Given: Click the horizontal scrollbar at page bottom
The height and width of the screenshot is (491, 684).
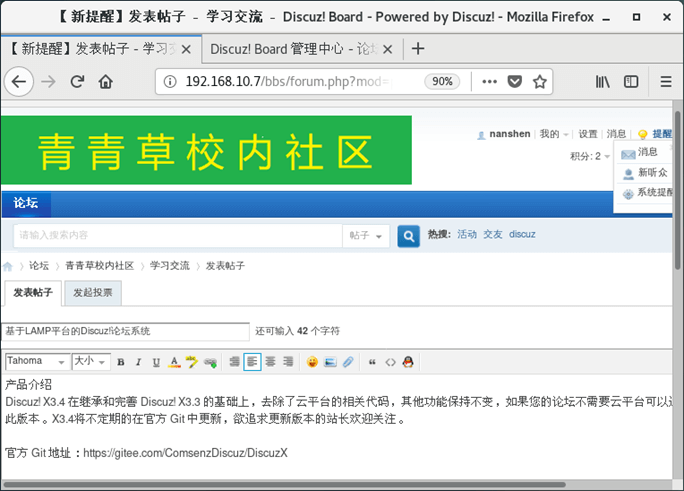Looking at the screenshot, I should coord(284,484).
